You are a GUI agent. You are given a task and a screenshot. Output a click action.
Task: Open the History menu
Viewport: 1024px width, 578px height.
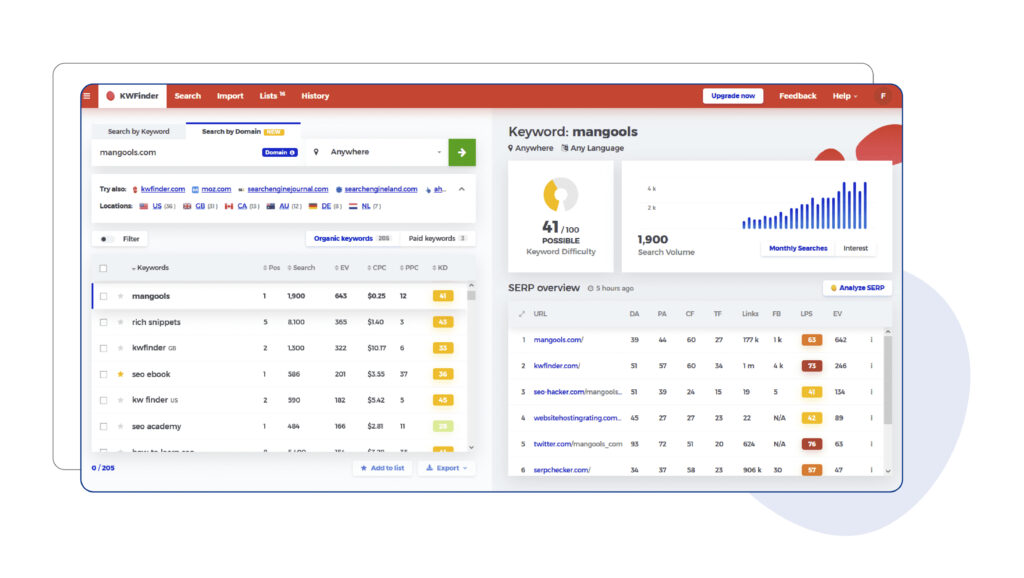tap(315, 96)
